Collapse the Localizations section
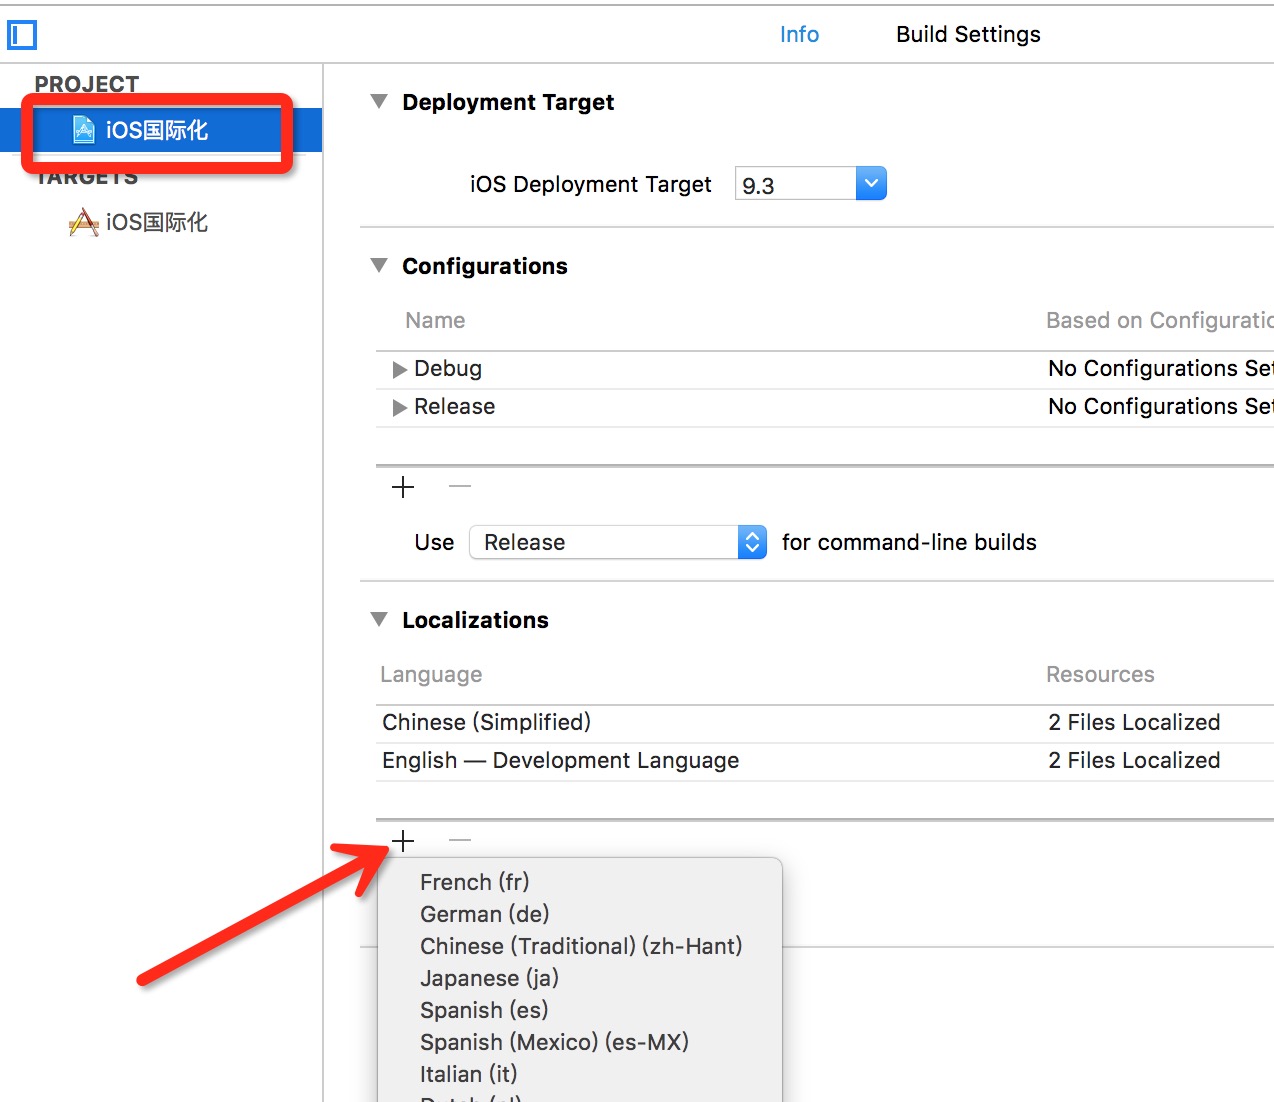Image resolution: width=1274 pixels, height=1102 pixels. click(379, 620)
